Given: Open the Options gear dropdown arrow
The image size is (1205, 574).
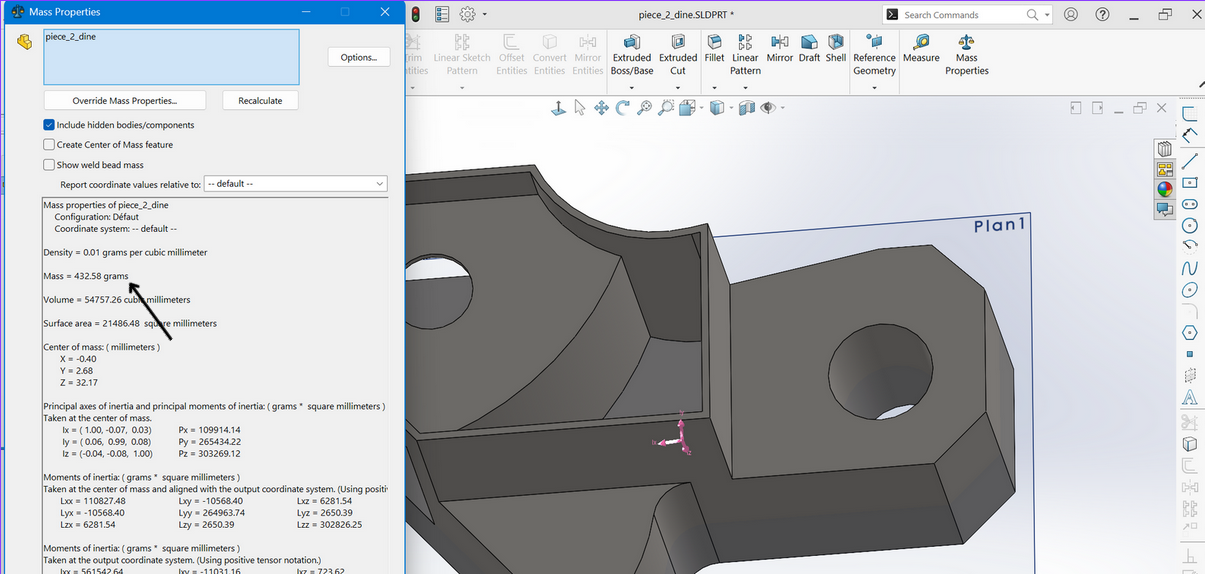Looking at the screenshot, I should (485, 14).
